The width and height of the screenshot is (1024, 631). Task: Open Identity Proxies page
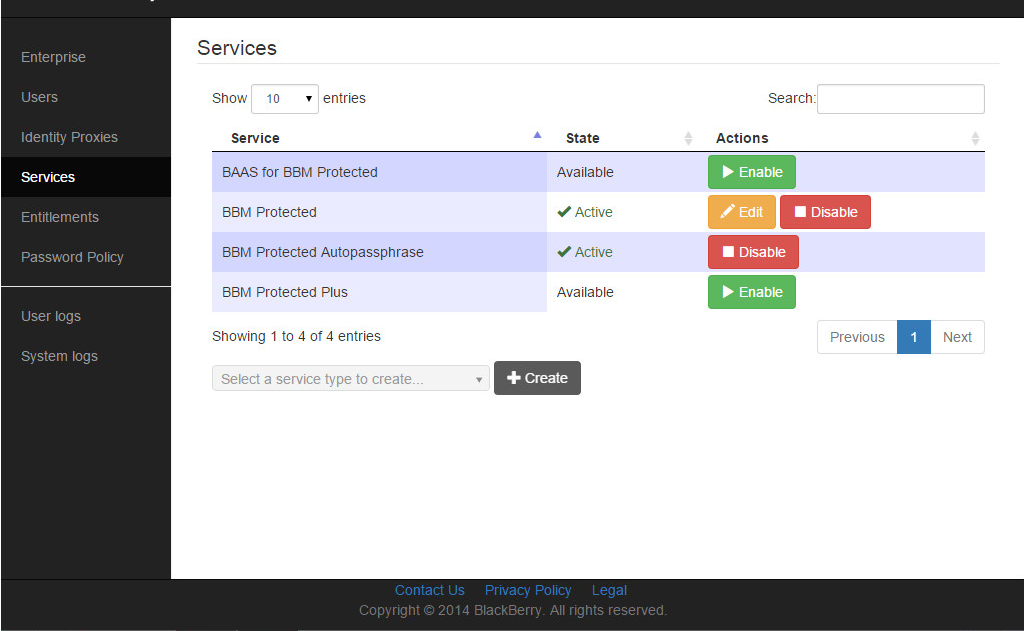tap(70, 137)
